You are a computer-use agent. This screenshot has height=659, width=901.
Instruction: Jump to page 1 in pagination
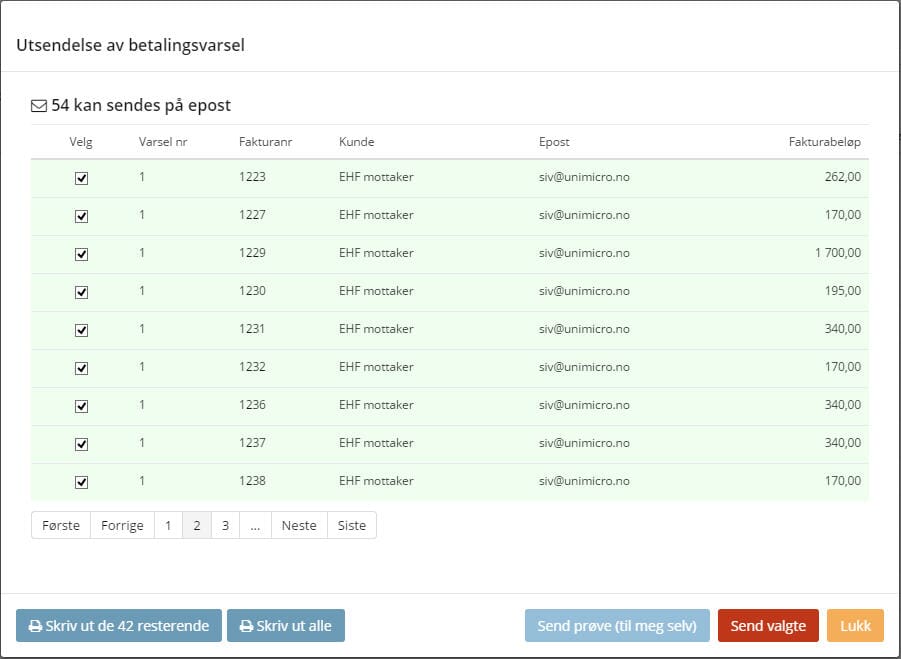tap(168, 526)
